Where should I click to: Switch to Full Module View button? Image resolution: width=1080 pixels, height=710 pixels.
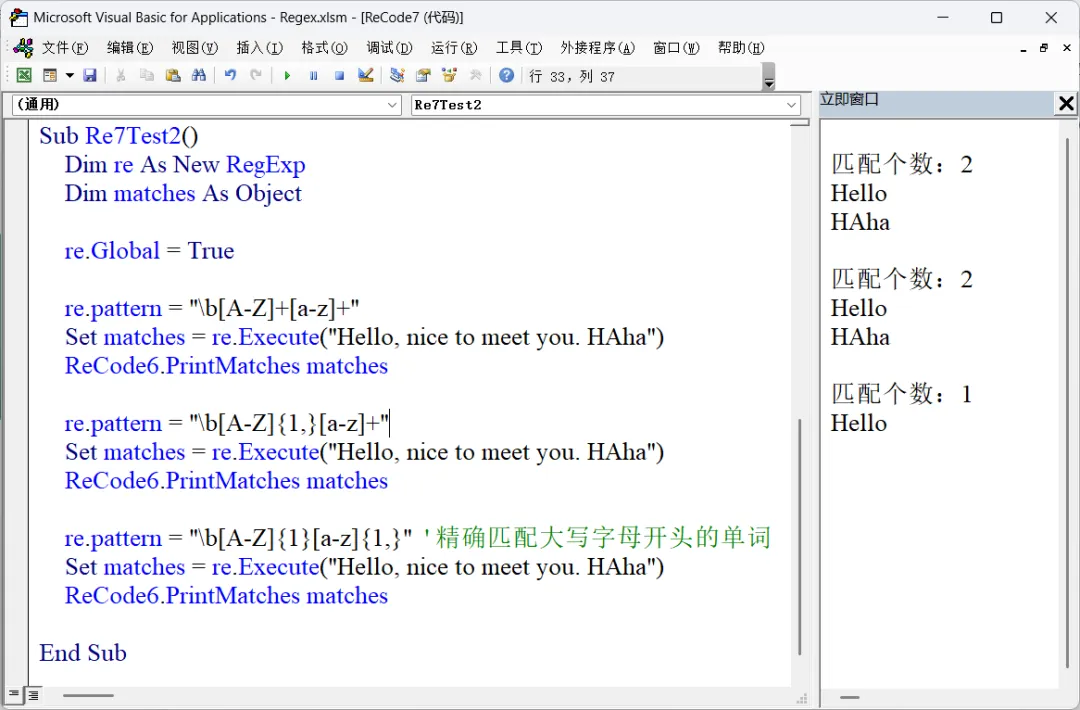(x=32, y=695)
